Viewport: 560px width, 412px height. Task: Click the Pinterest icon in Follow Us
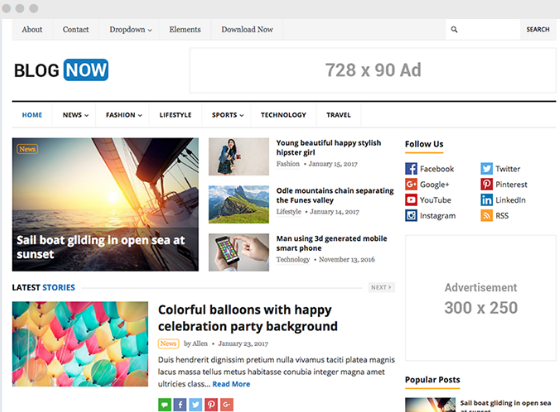[486, 184]
